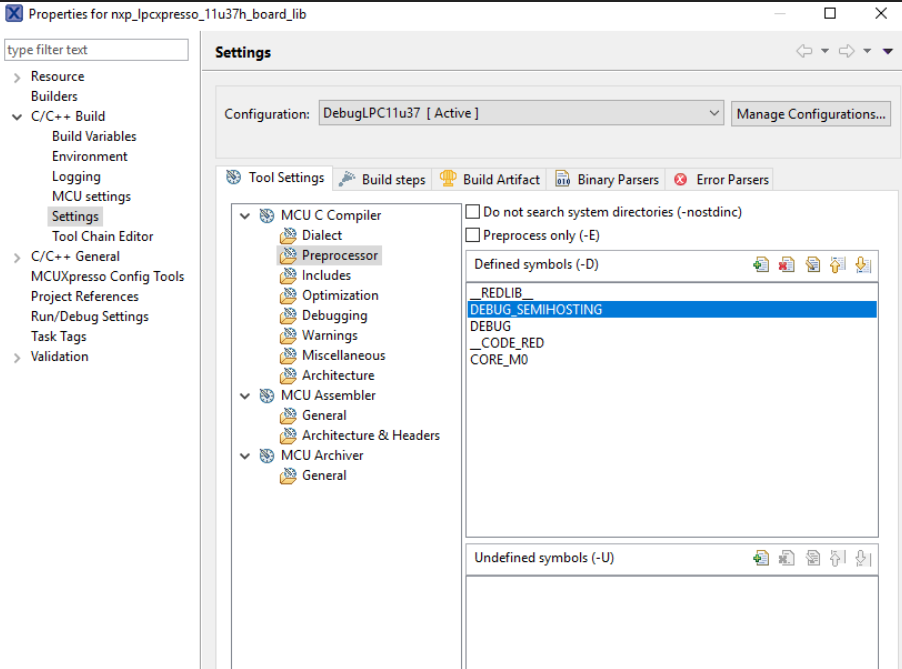Screen dimensions: 902x669
Task: Add a new defined symbol (-D)
Action: click(762, 265)
